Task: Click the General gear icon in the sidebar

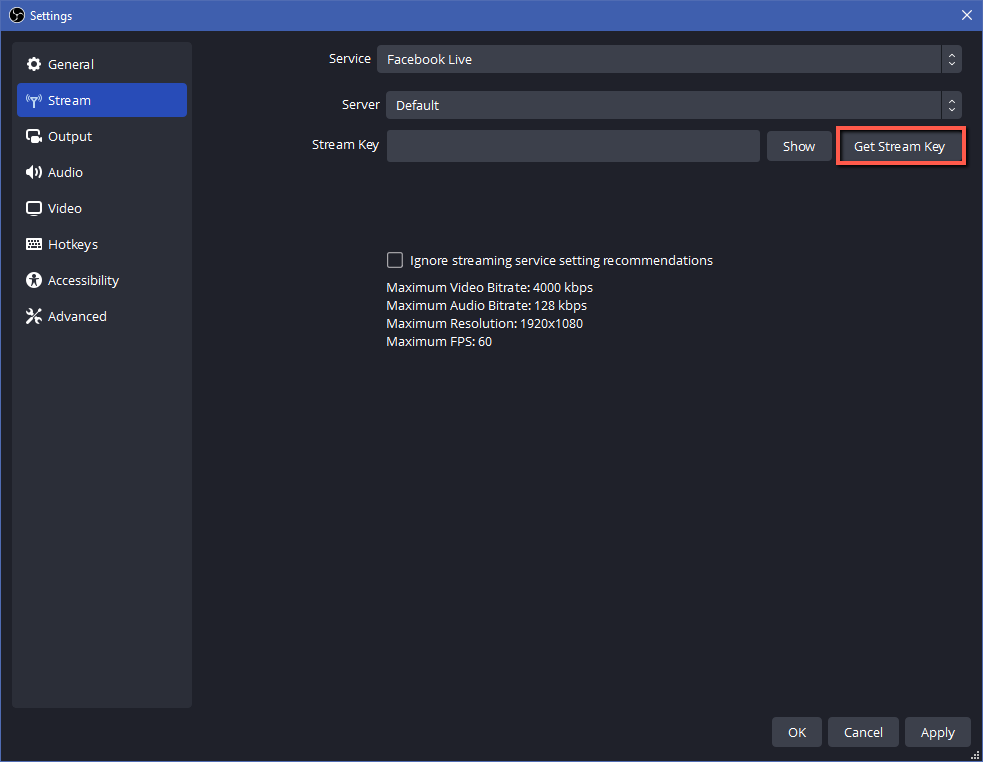Action: point(34,64)
